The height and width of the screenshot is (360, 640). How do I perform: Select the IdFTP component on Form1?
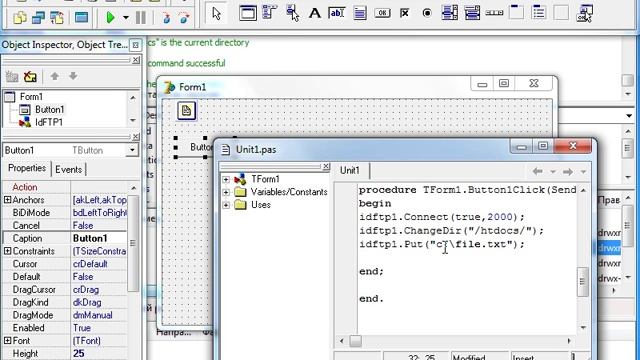[x=187, y=111]
